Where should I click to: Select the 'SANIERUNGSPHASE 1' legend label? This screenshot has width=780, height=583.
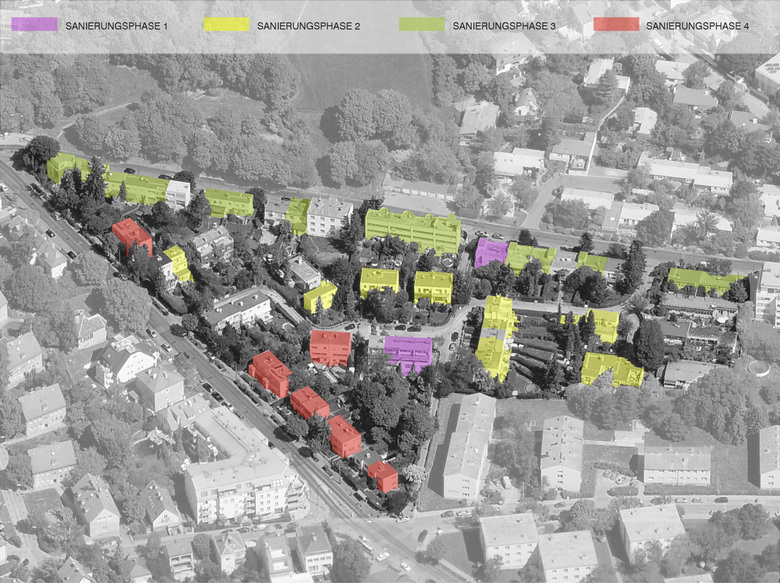click(116, 24)
